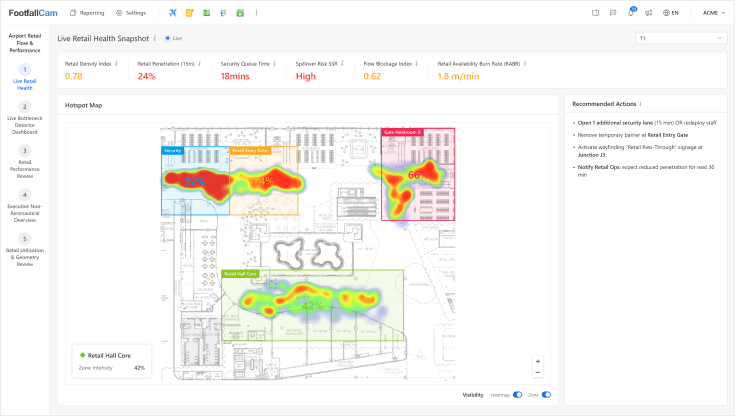Screen dimensions: 735x416
Task: Click the Zone Intensity 42% legend value
Action: click(139, 368)
